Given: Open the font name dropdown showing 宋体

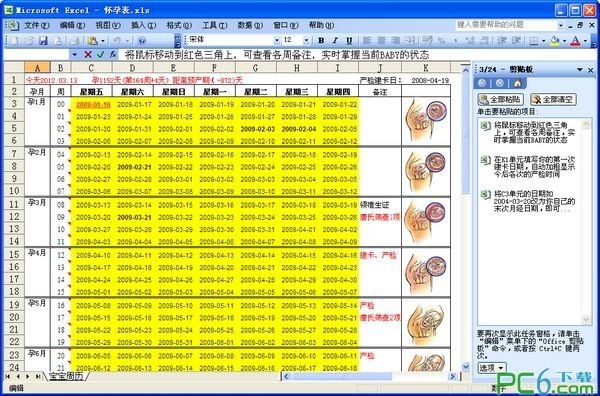Looking at the screenshot, I should [x=277, y=41].
